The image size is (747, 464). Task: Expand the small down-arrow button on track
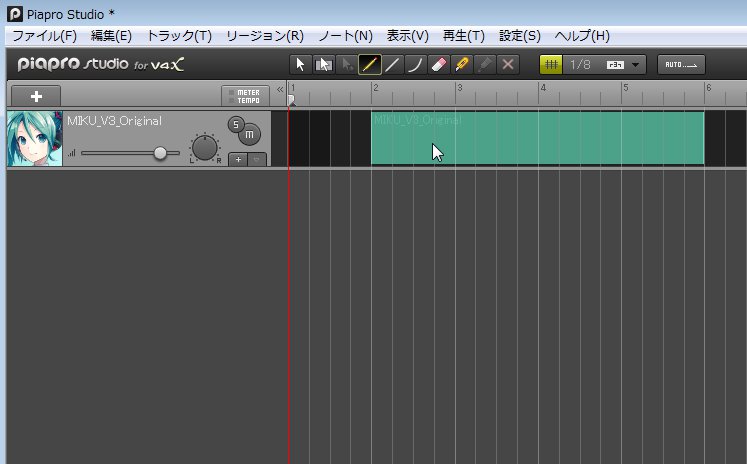pyautogui.click(x=257, y=160)
